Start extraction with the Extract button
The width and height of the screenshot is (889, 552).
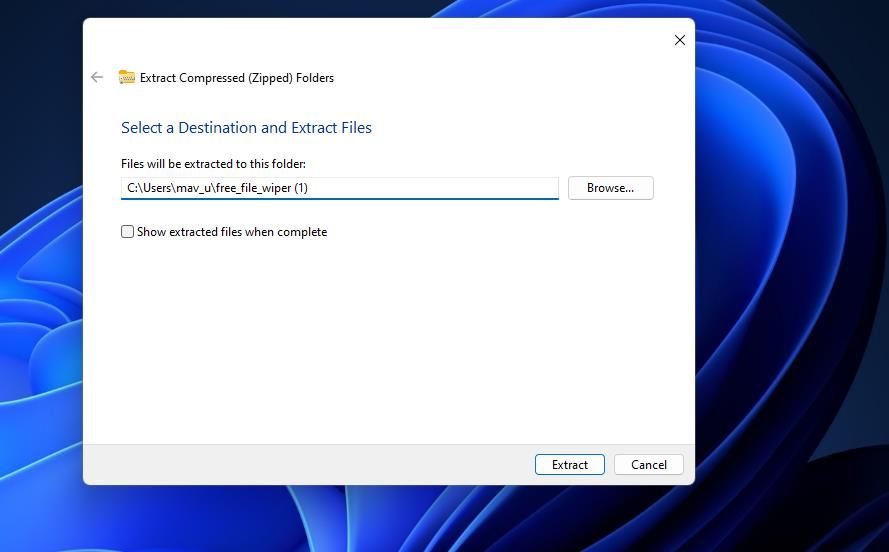(570, 465)
